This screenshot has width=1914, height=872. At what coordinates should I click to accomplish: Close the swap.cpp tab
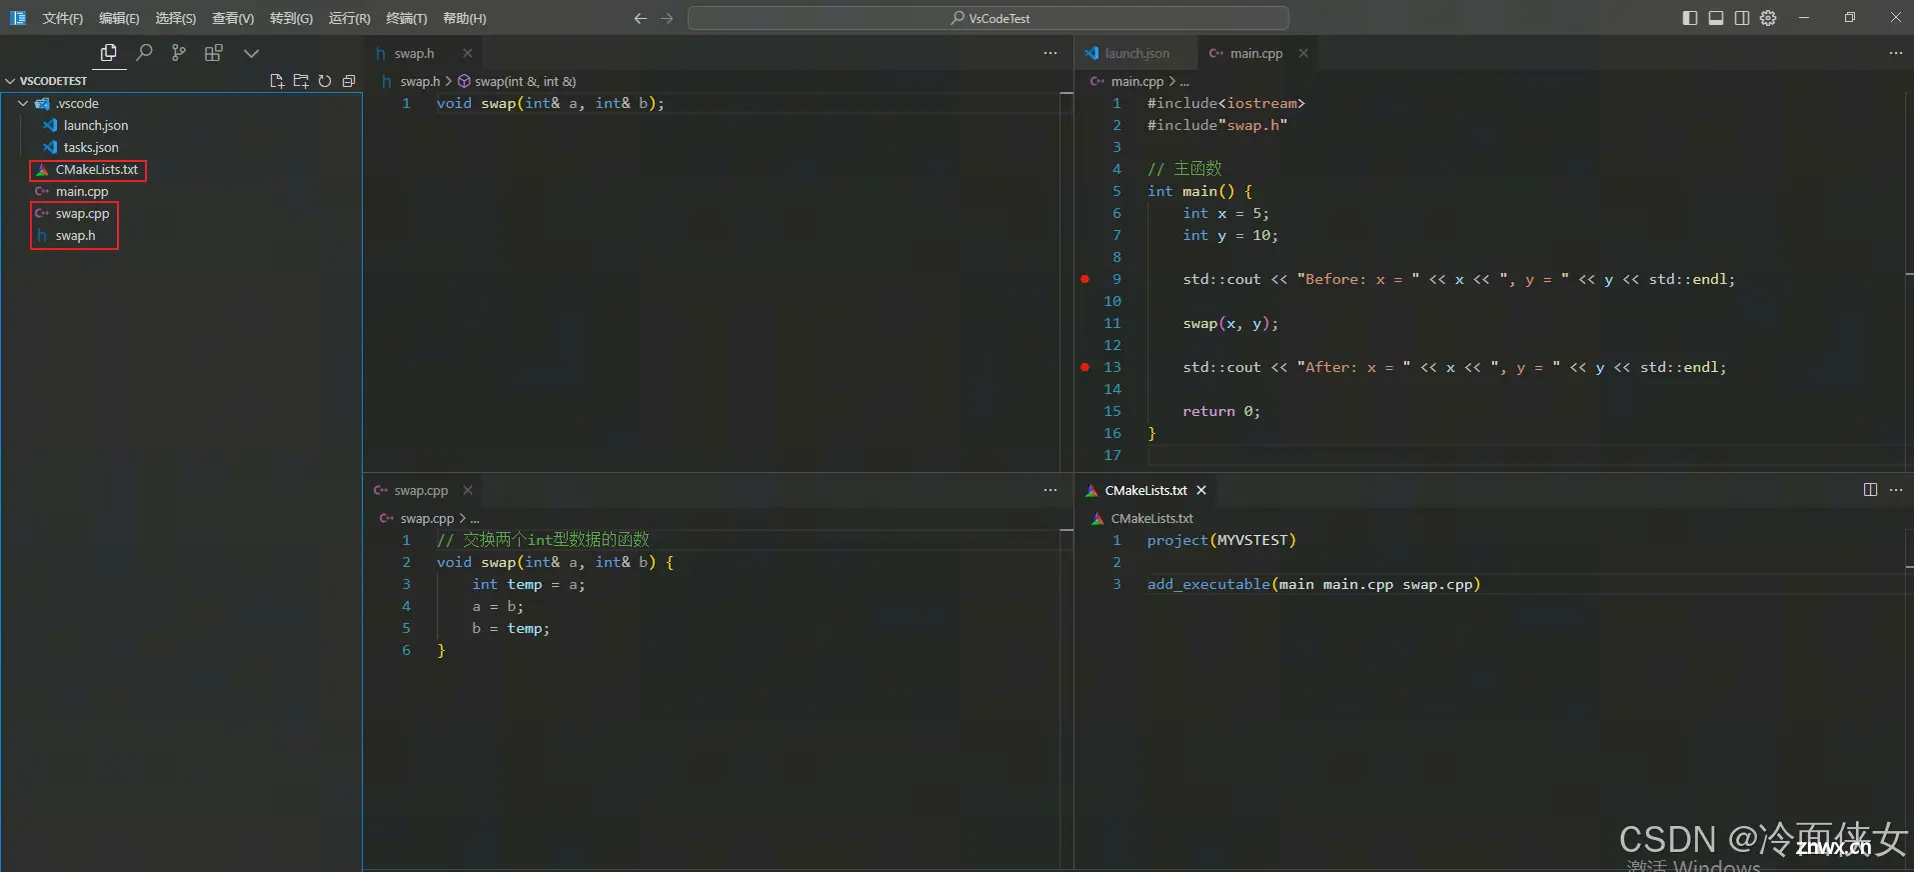coord(467,490)
